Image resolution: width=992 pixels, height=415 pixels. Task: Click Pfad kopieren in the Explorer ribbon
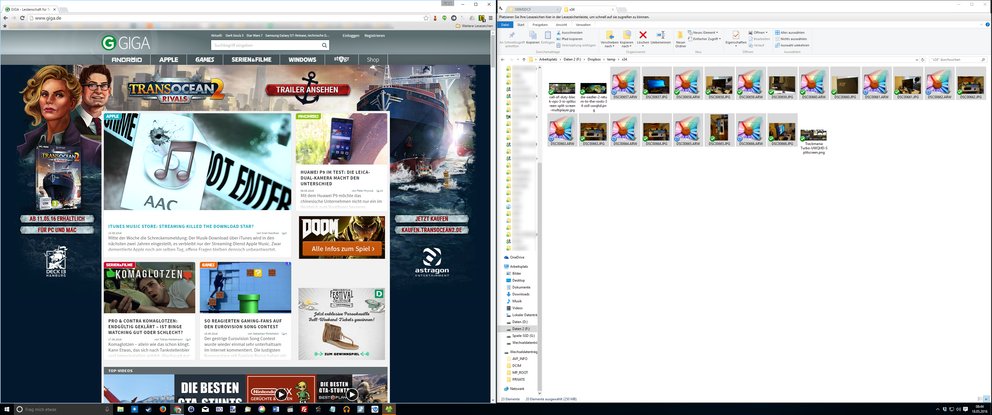click(x=568, y=39)
